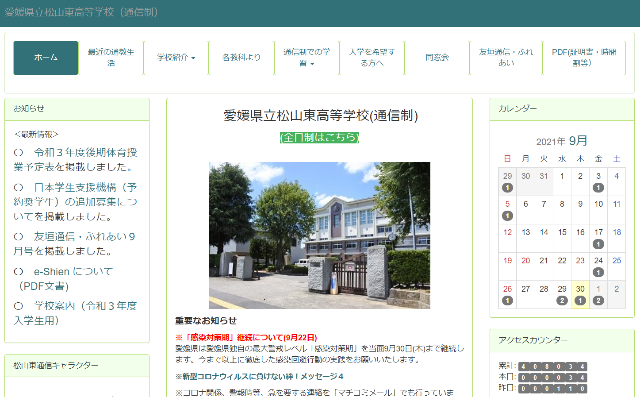Click the 愛媛県立松山東高等学校(通信制) main heading
The image size is (640, 397).
click(320, 116)
